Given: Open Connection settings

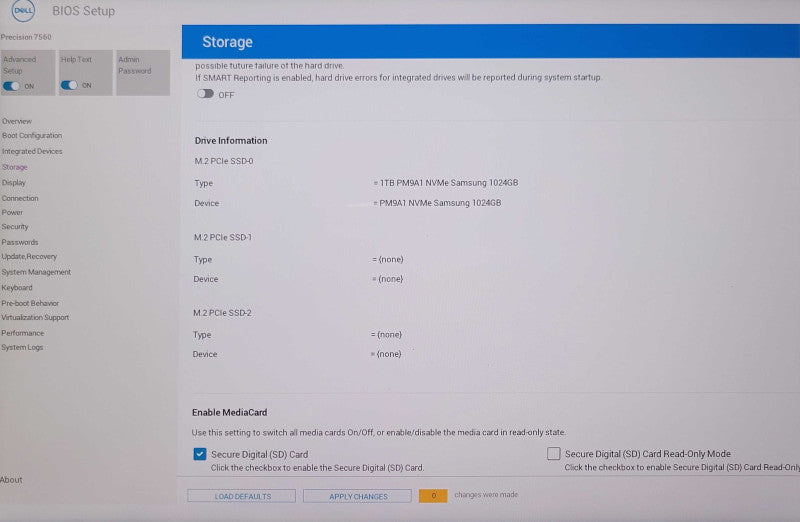Looking at the screenshot, I should [x=20, y=198].
